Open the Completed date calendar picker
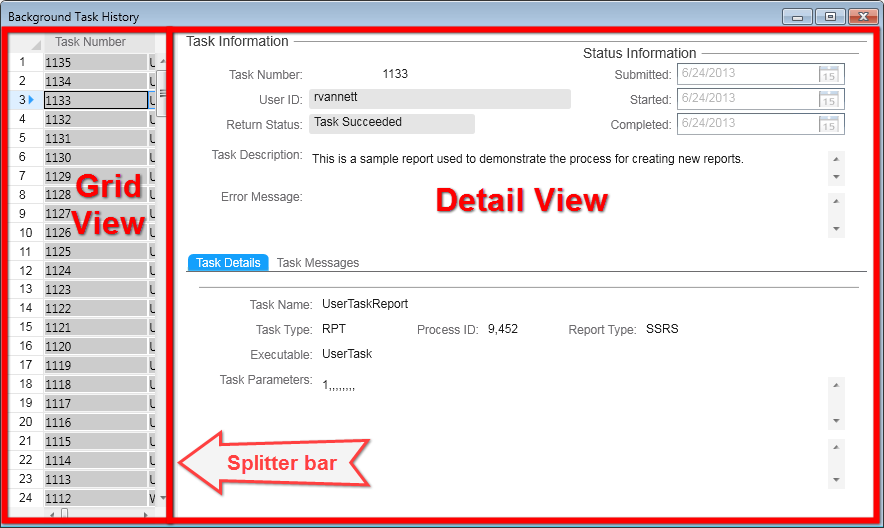This screenshot has width=884, height=528. tap(828, 124)
